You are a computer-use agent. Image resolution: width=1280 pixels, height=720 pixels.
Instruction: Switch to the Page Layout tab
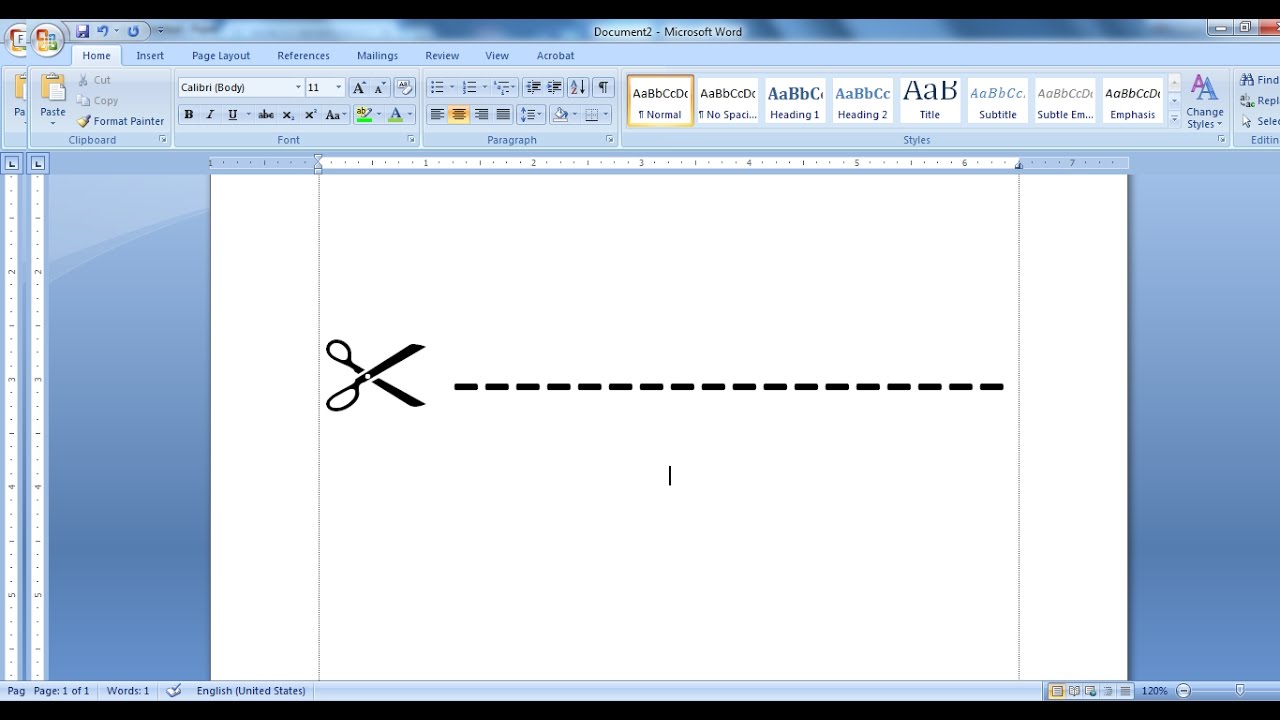tap(221, 56)
